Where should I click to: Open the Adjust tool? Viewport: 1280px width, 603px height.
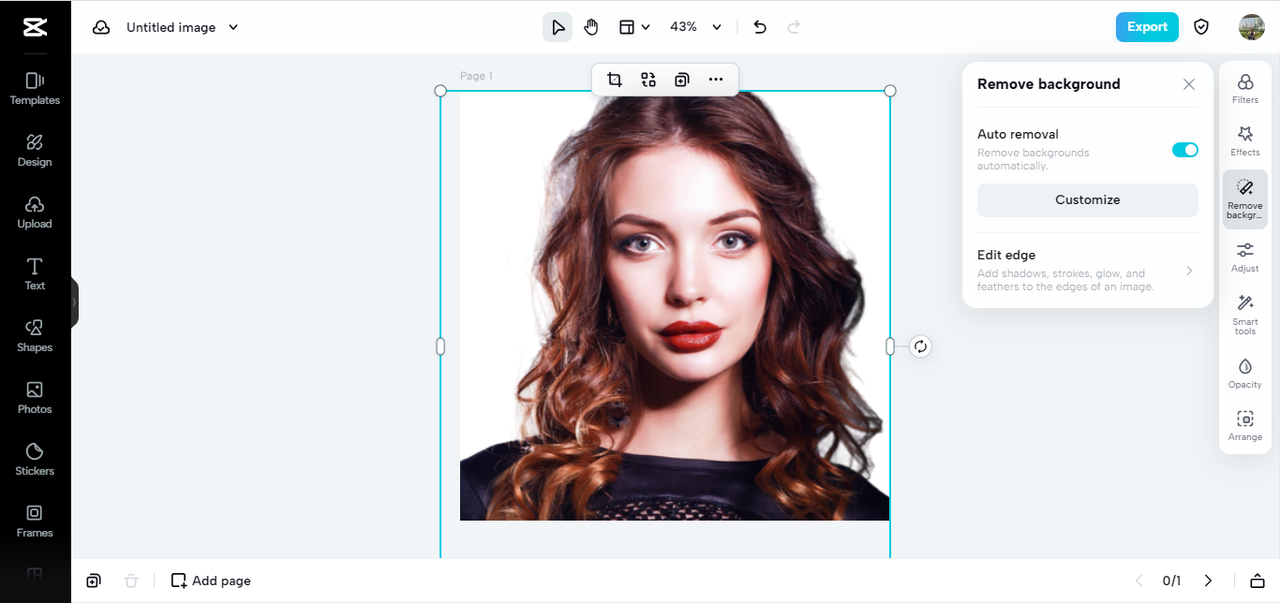tap(1245, 257)
